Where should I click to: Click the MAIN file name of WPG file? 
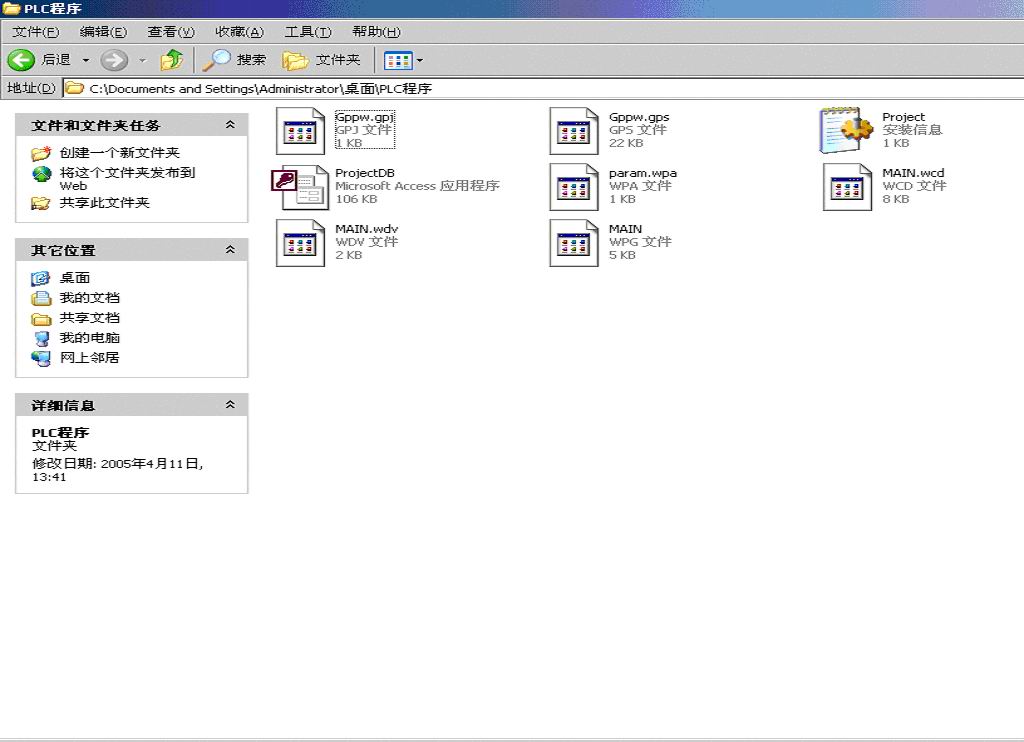pos(626,229)
